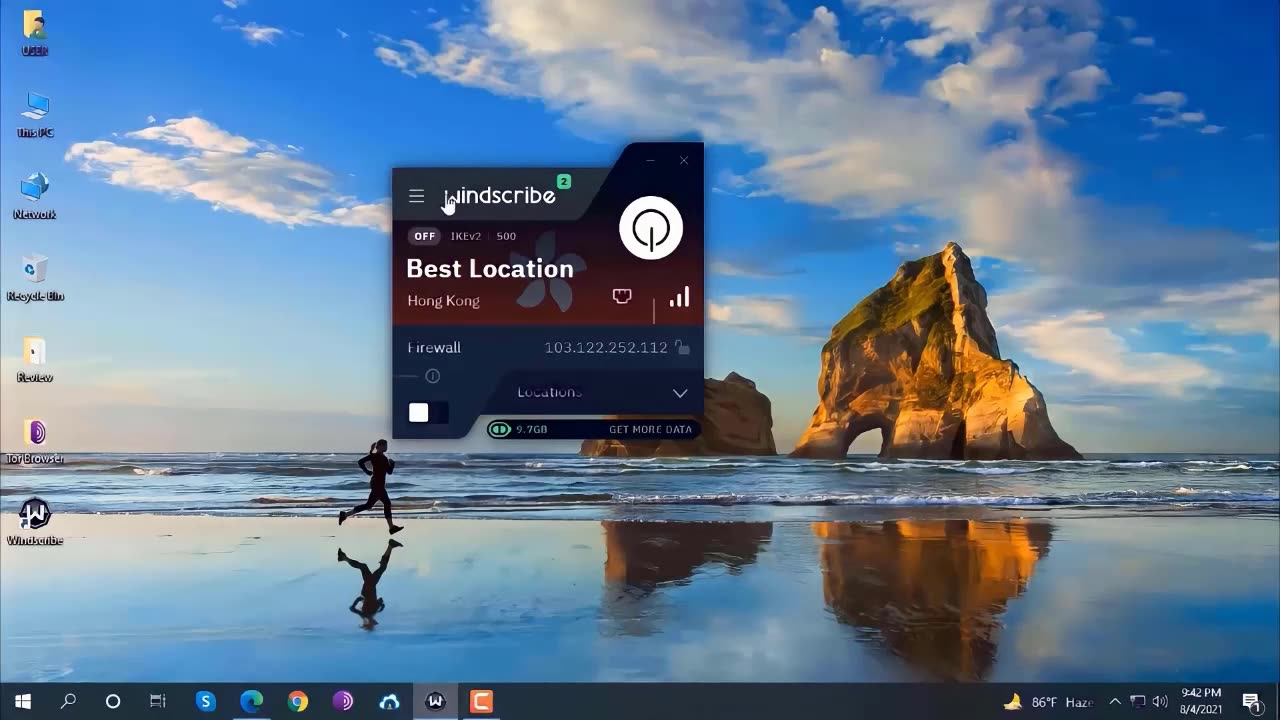Open Tor Browser from the taskbar

click(x=343, y=701)
